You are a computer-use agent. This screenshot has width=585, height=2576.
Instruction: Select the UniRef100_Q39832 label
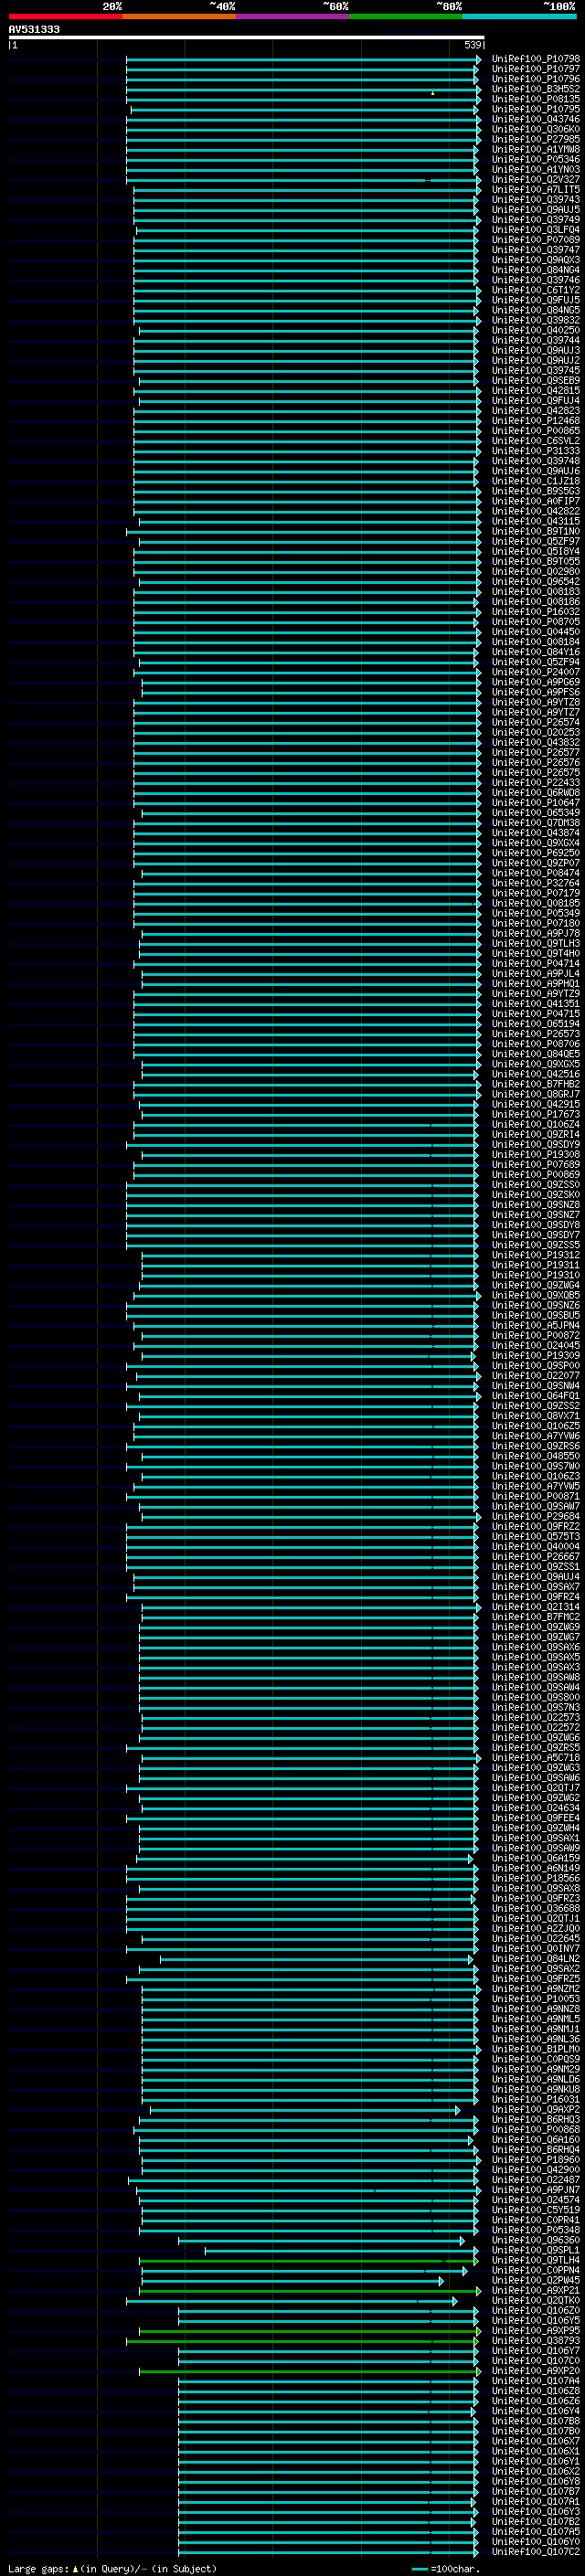click(536, 320)
